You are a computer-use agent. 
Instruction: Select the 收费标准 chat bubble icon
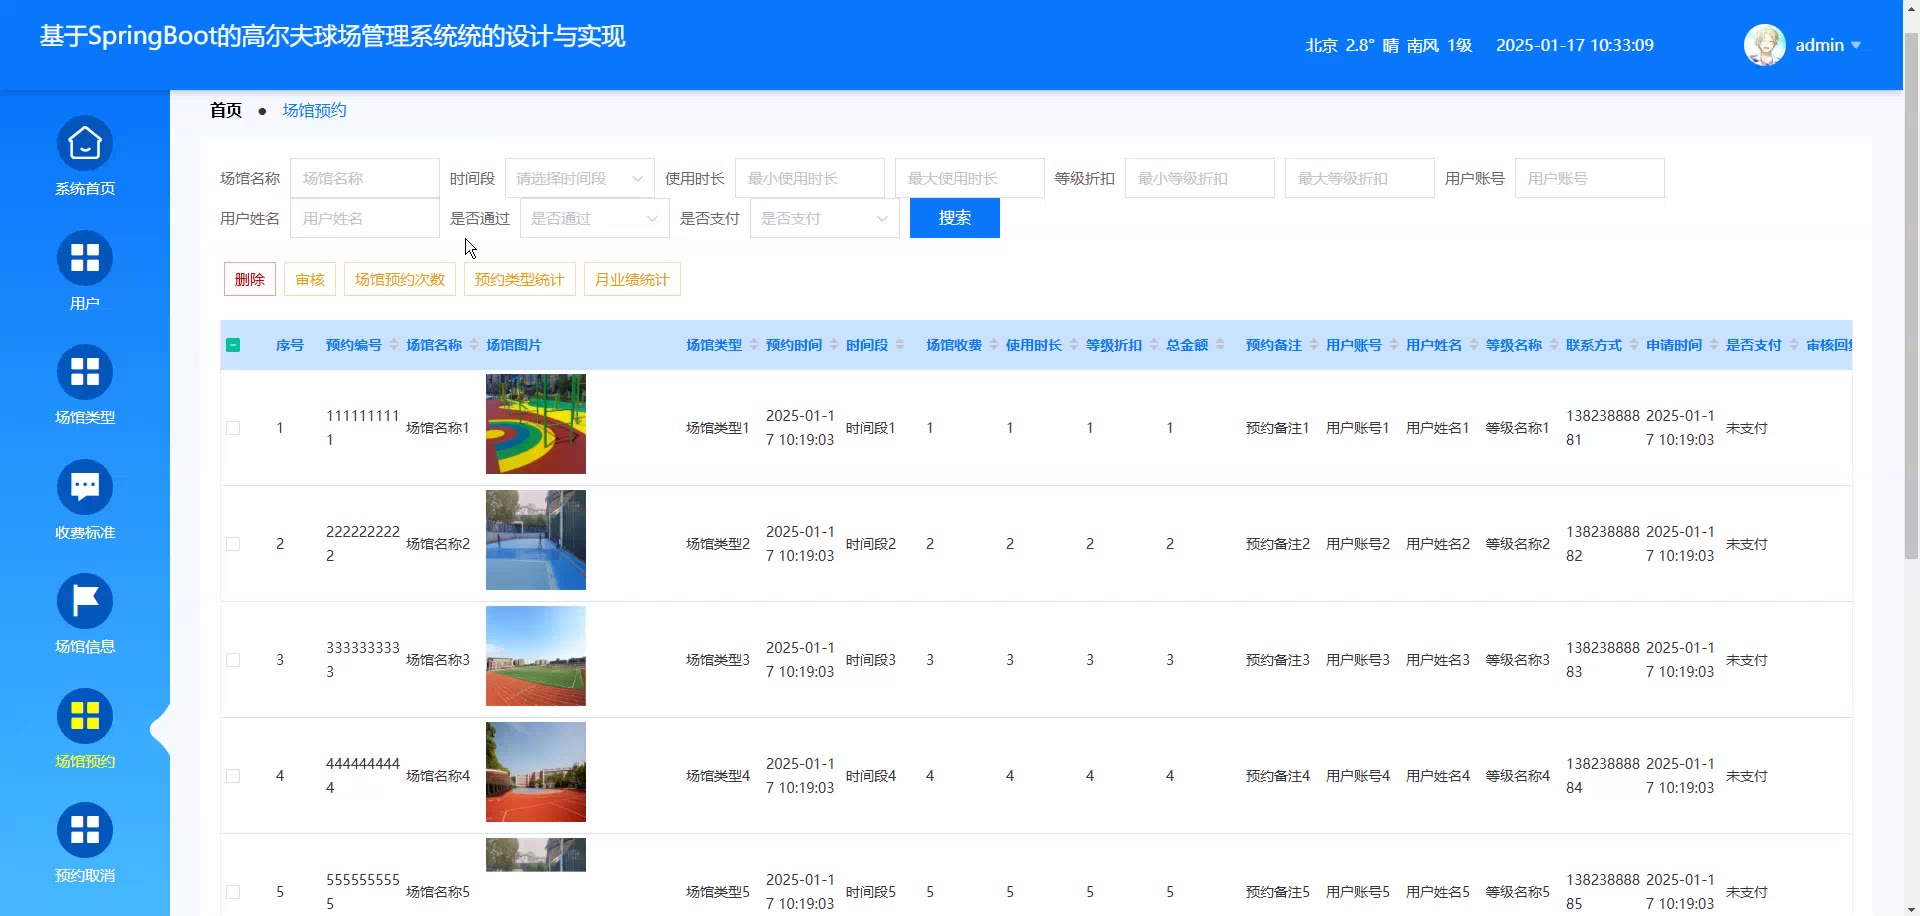click(85, 488)
